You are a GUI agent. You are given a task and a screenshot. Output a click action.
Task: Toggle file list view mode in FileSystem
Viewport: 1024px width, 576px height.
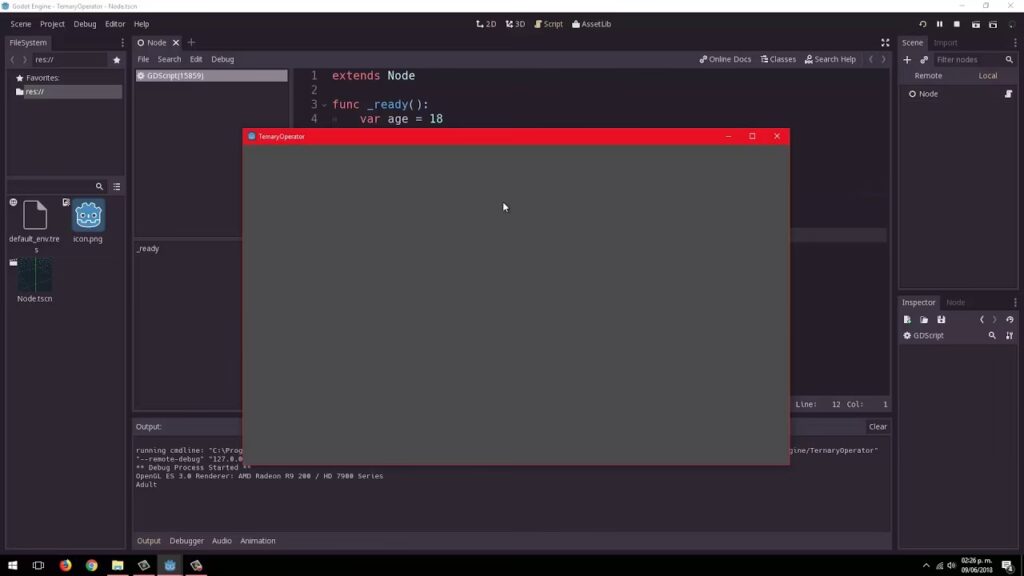click(116, 187)
